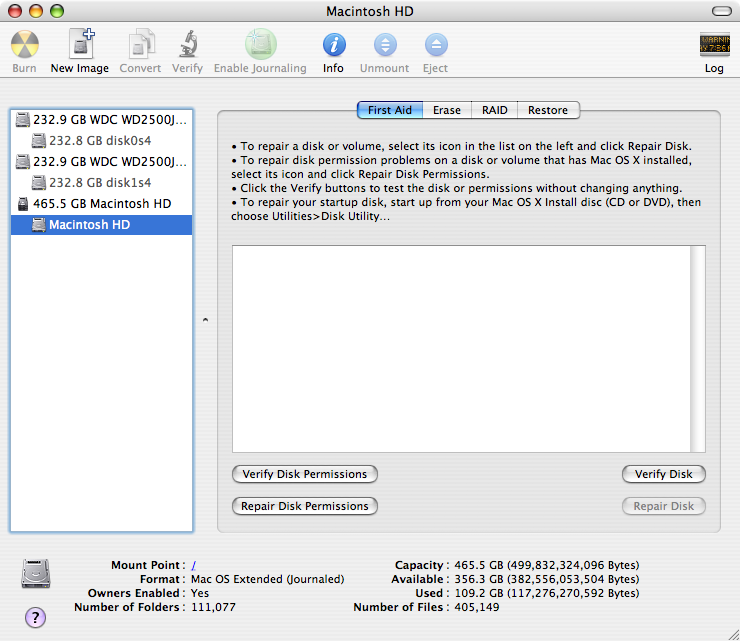Create a New Image from the toolbar
This screenshot has width=740, height=641.
tap(81, 43)
